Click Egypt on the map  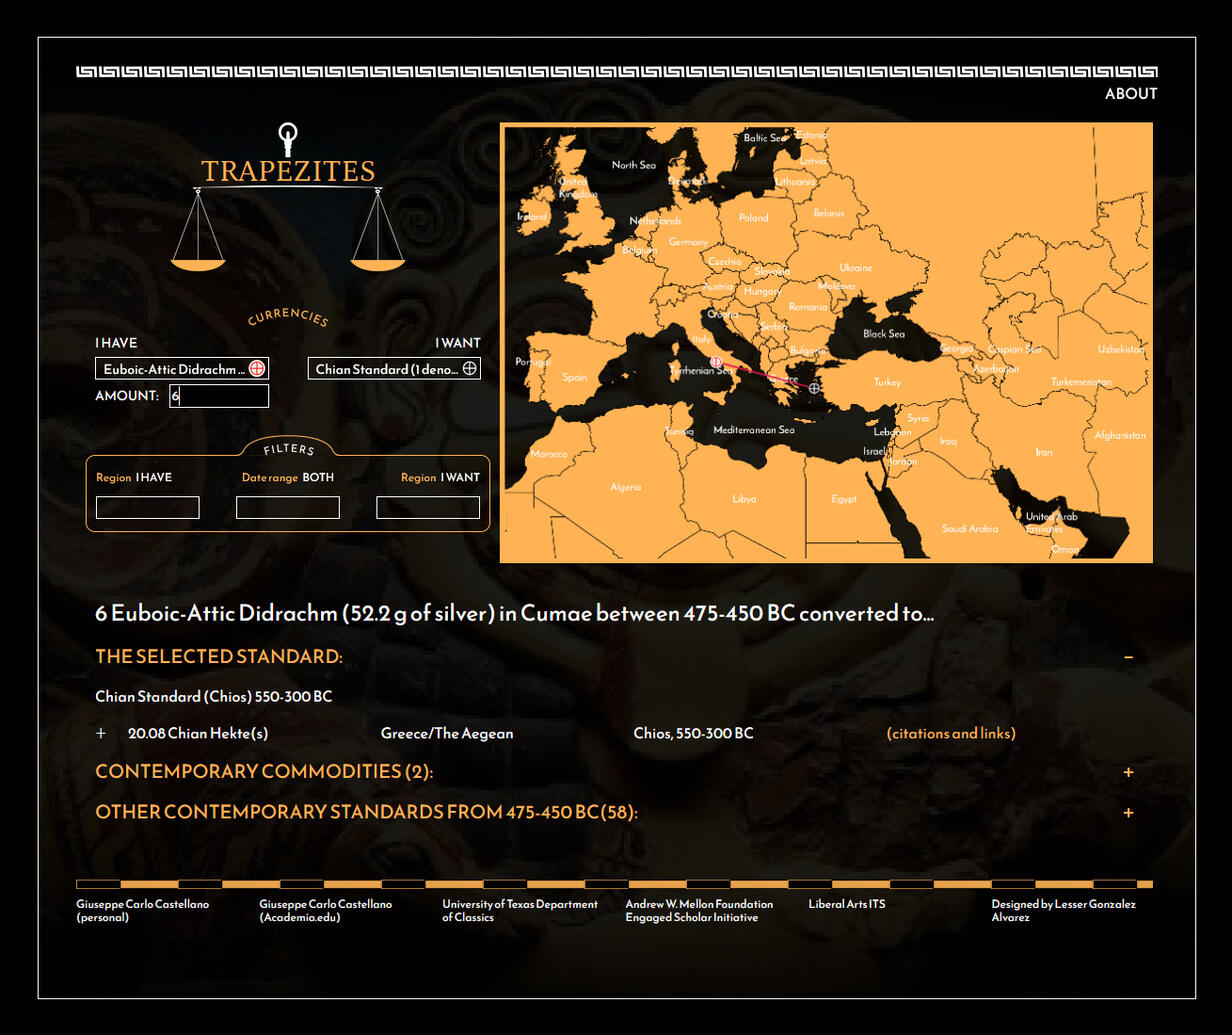click(x=844, y=499)
